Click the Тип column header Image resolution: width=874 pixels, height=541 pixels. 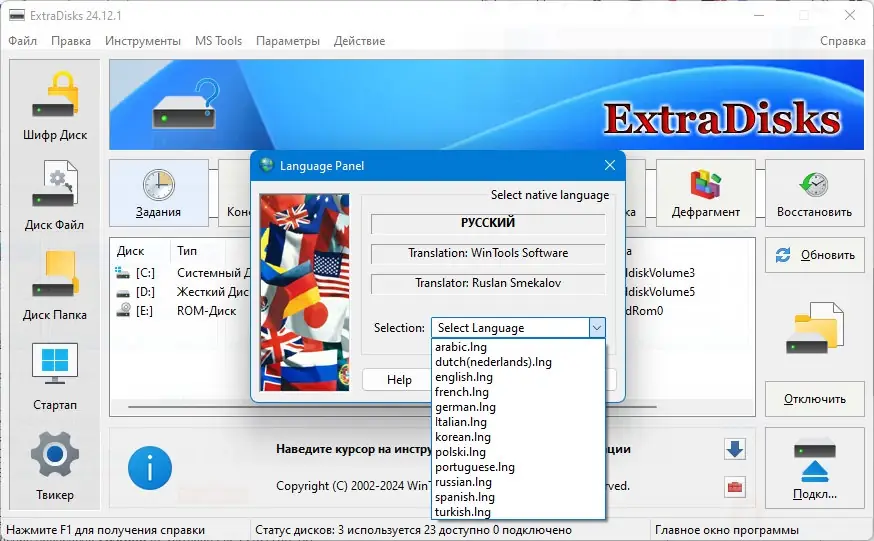[187, 251]
